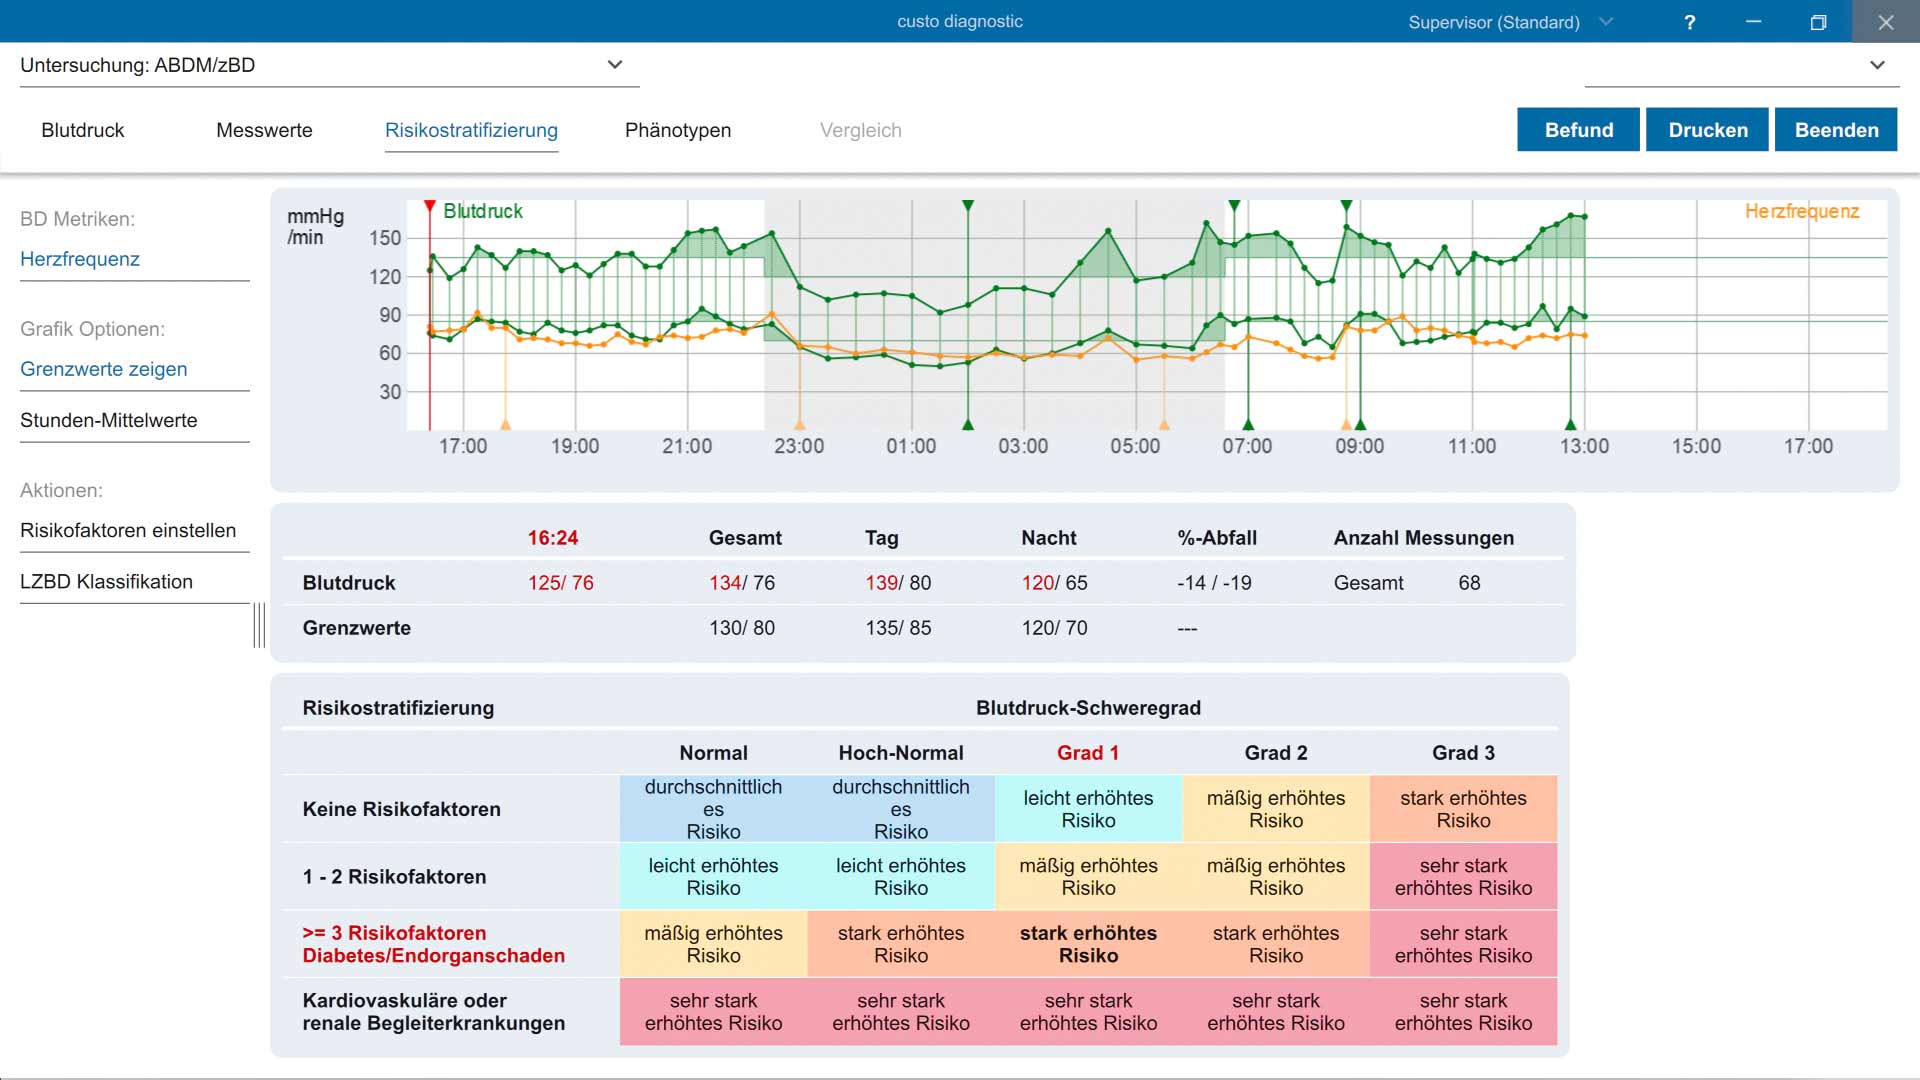1920x1080 pixels.
Task: Click the red start marker triangle at 16:24
Action: point(429,206)
